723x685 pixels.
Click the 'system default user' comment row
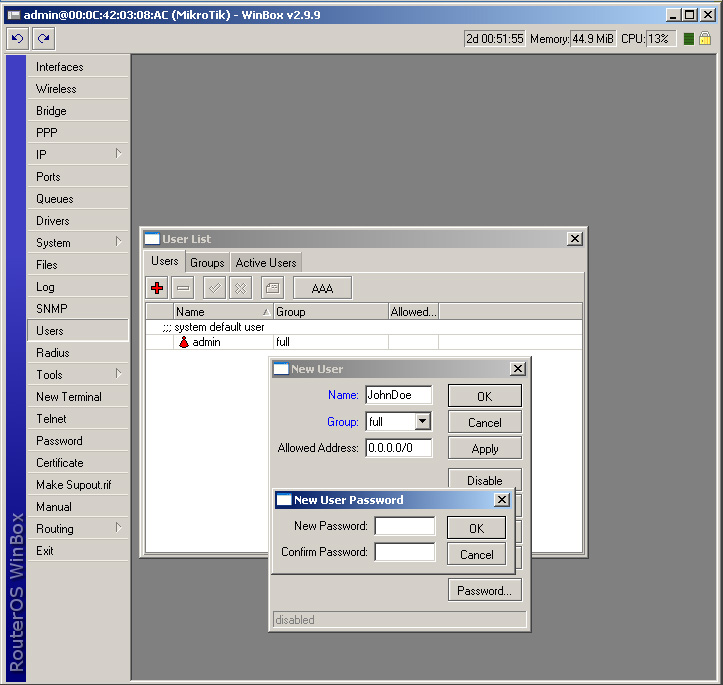click(x=364, y=327)
